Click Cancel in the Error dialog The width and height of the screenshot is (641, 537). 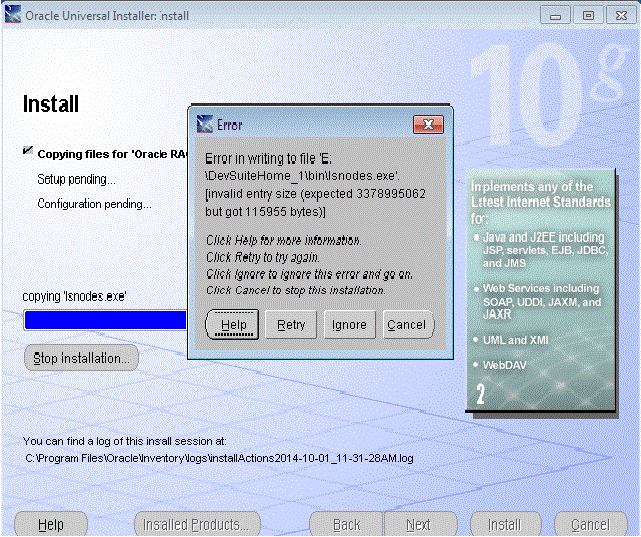(406, 325)
